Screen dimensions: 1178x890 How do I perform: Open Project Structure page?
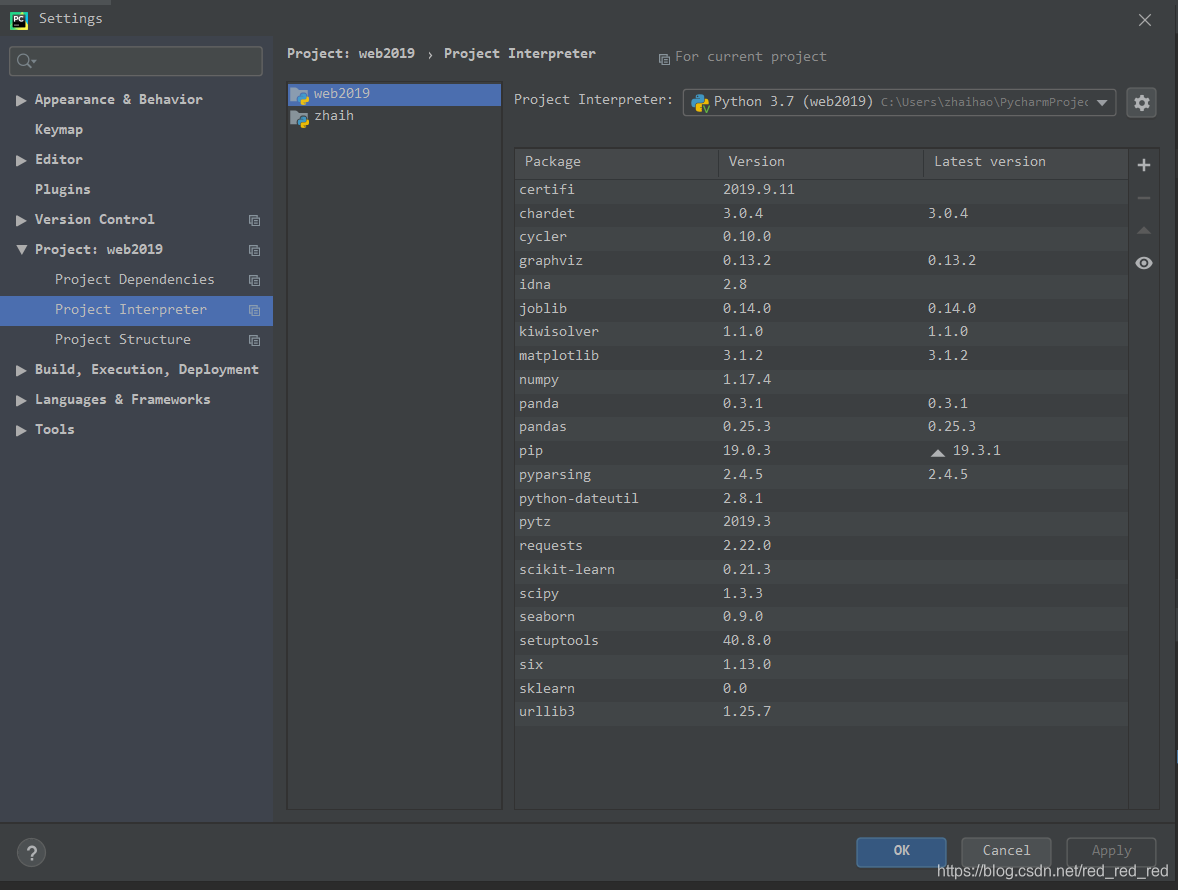click(x=122, y=339)
